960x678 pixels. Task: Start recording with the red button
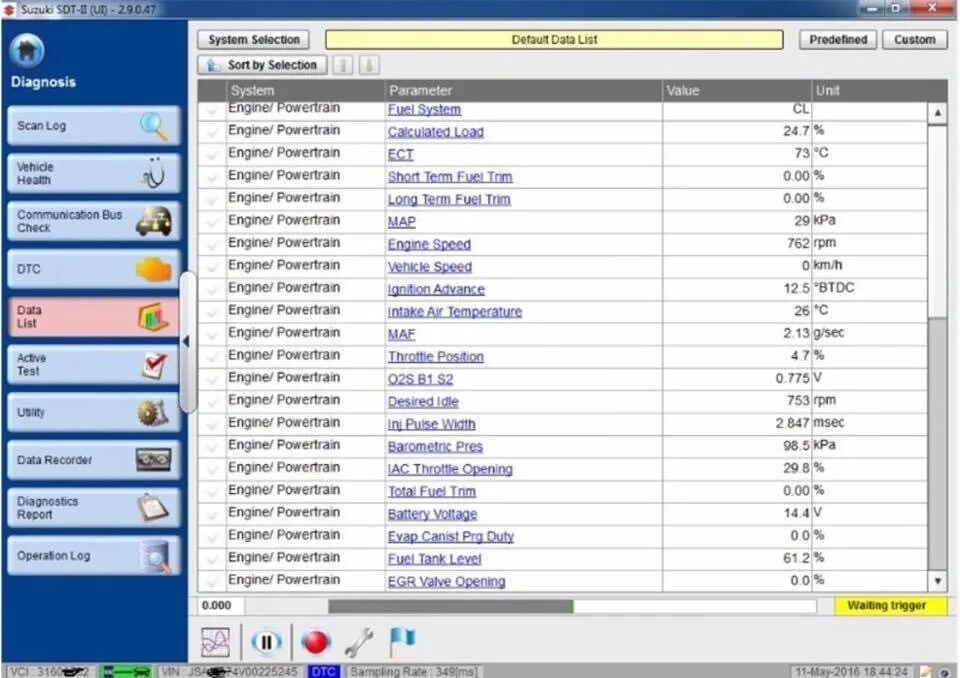click(x=316, y=642)
